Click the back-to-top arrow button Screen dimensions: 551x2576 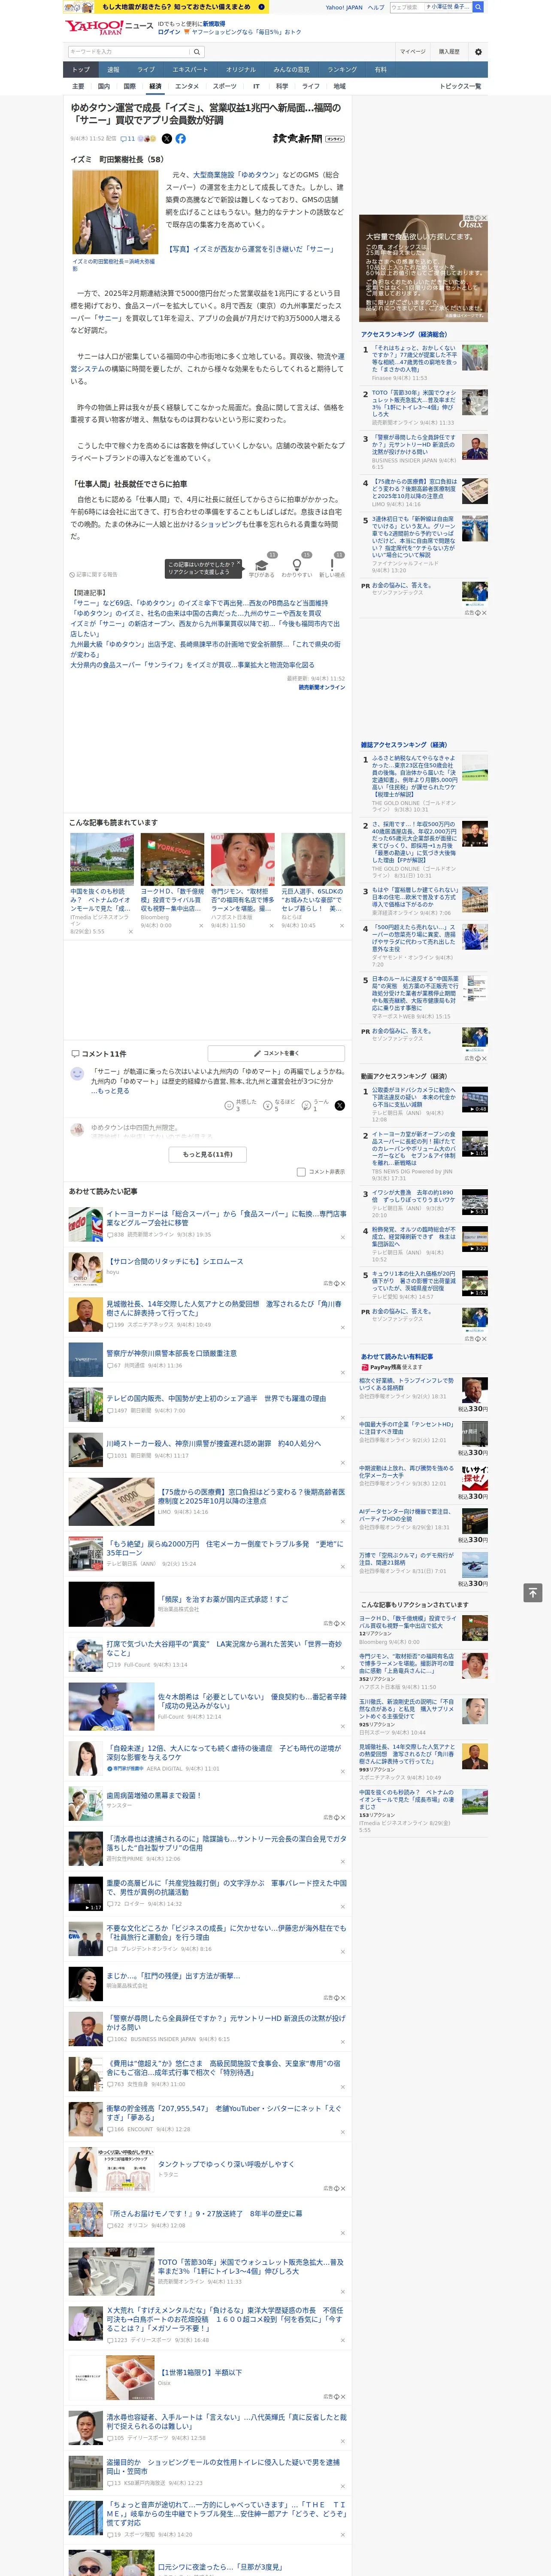click(x=533, y=1592)
